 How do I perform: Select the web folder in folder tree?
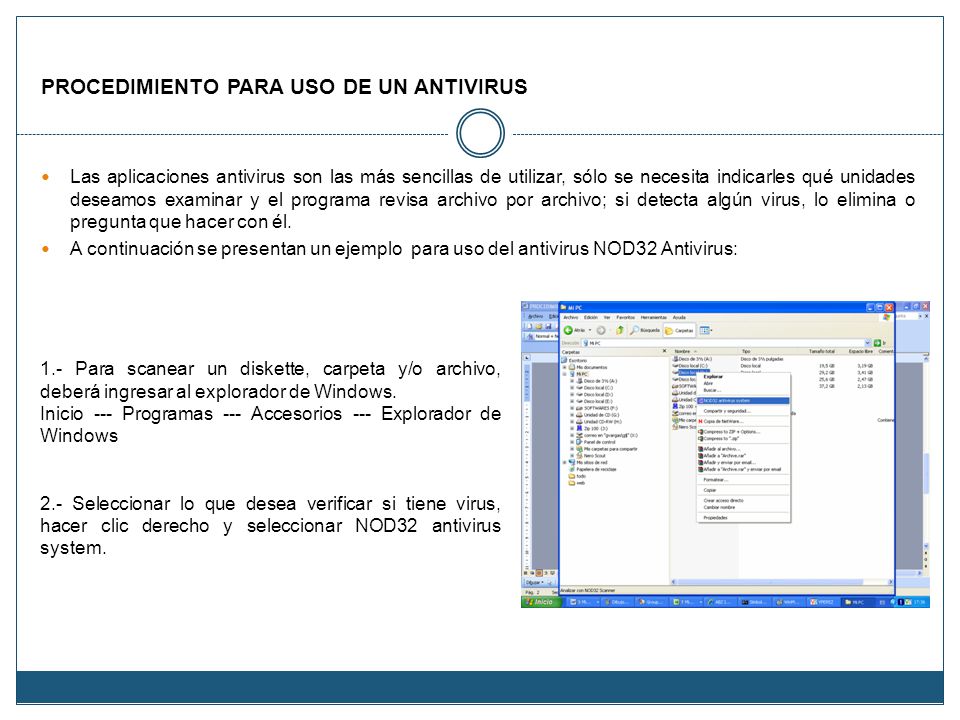pyautogui.click(x=577, y=482)
